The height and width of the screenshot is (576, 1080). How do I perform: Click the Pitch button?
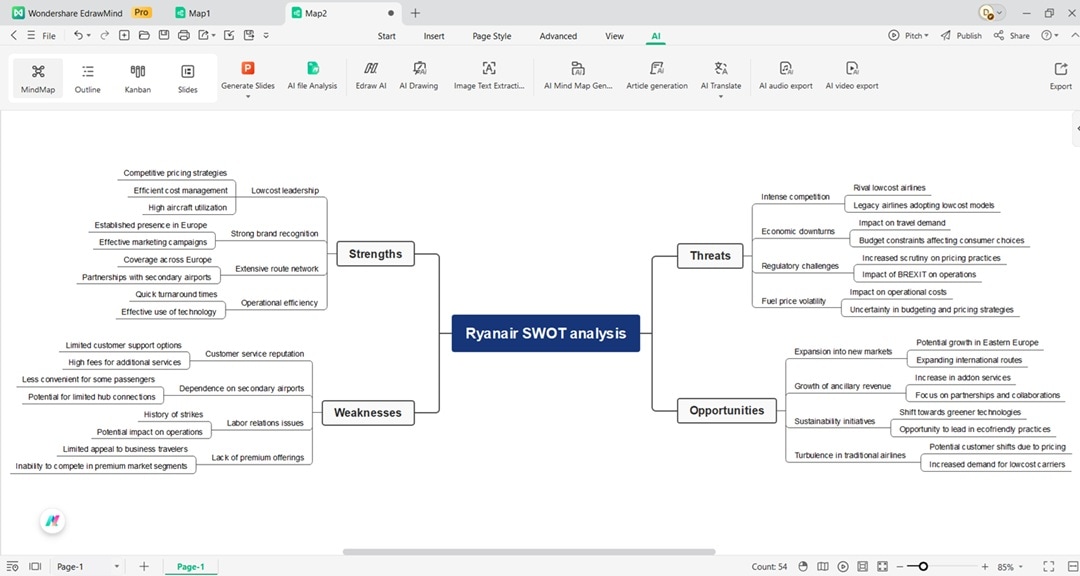coord(908,35)
